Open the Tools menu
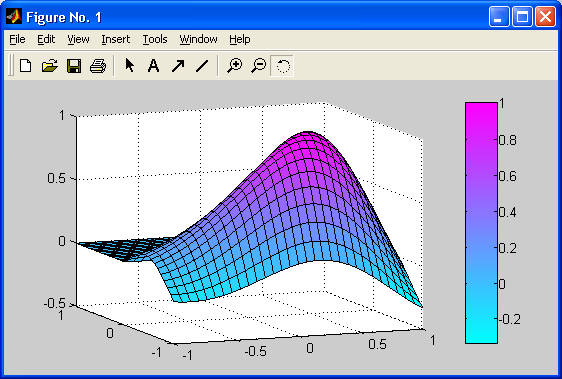The image size is (562, 379). point(155,39)
